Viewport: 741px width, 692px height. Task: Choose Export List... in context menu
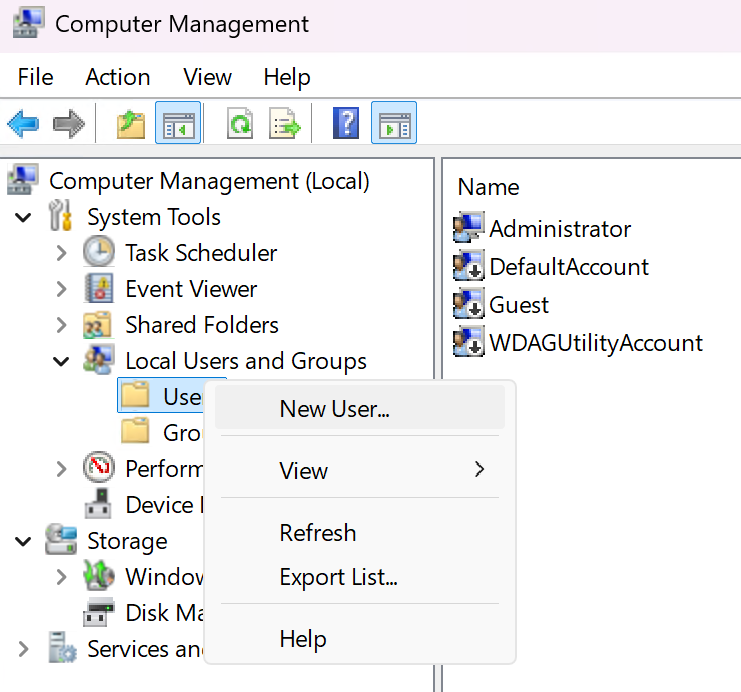coord(360,577)
